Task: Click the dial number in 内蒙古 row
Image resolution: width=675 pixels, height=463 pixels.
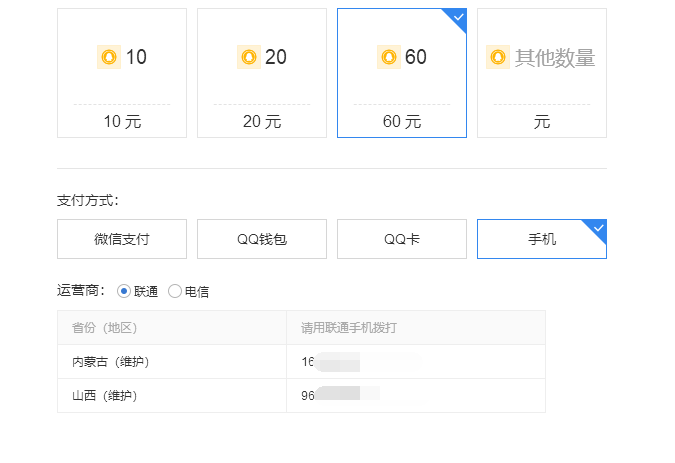Action: tap(331, 362)
